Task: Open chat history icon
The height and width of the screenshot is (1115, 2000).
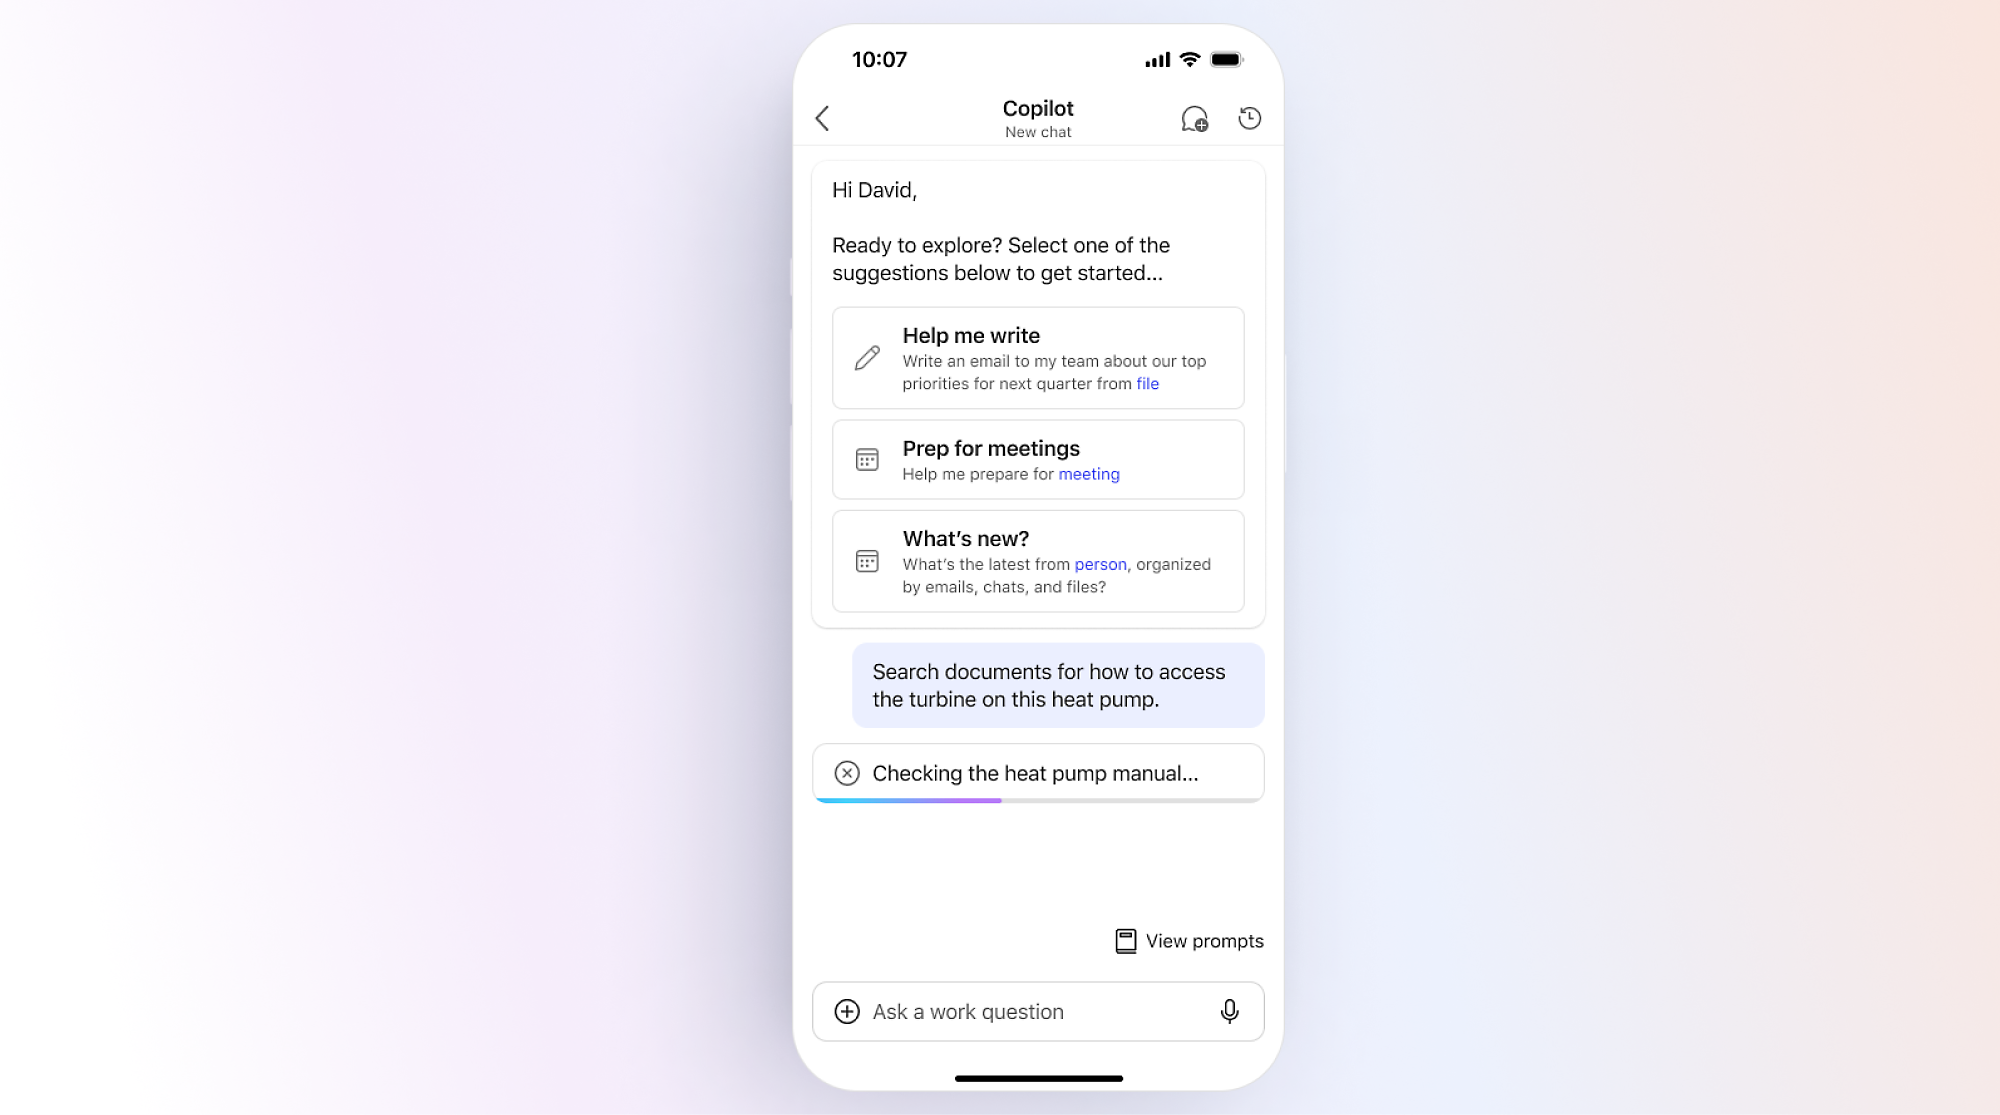Action: [x=1249, y=118]
